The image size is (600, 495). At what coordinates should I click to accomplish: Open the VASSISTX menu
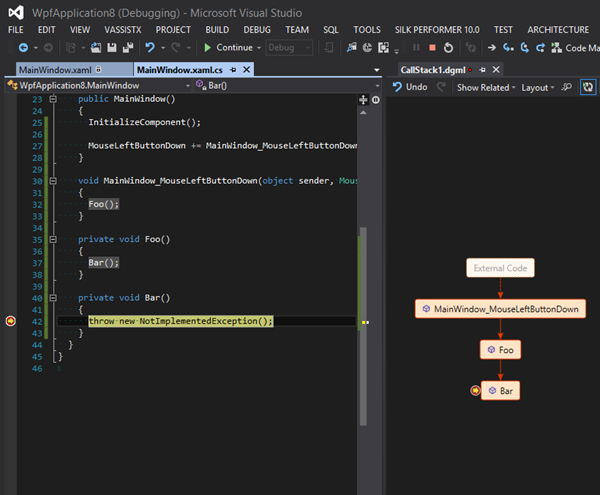coord(123,30)
